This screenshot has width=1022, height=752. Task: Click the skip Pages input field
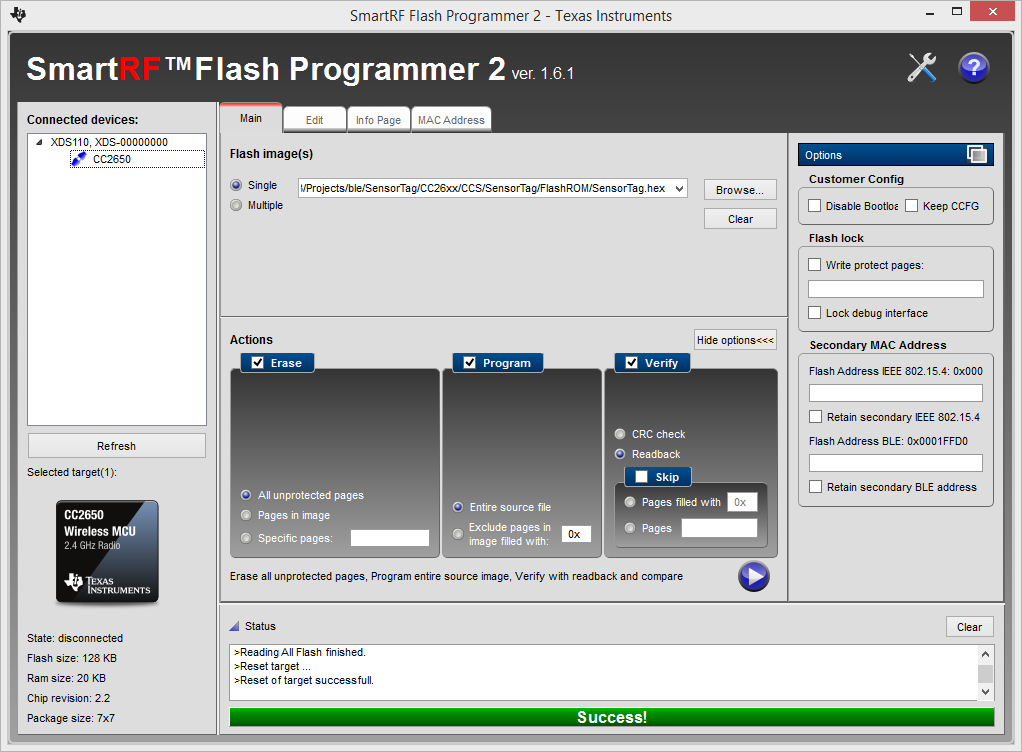coord(720,528)
